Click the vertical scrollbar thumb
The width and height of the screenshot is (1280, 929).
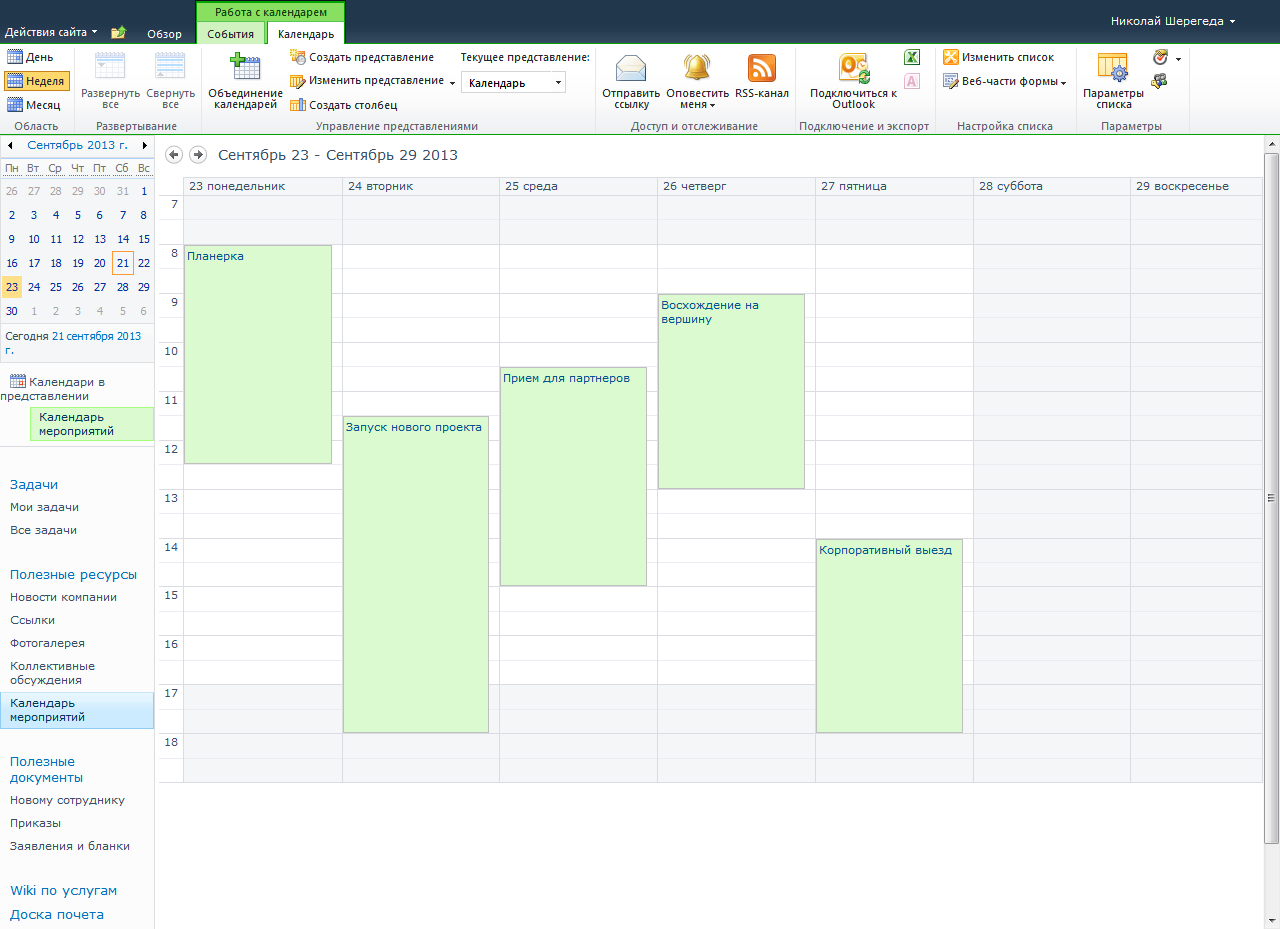(1271, 498)
